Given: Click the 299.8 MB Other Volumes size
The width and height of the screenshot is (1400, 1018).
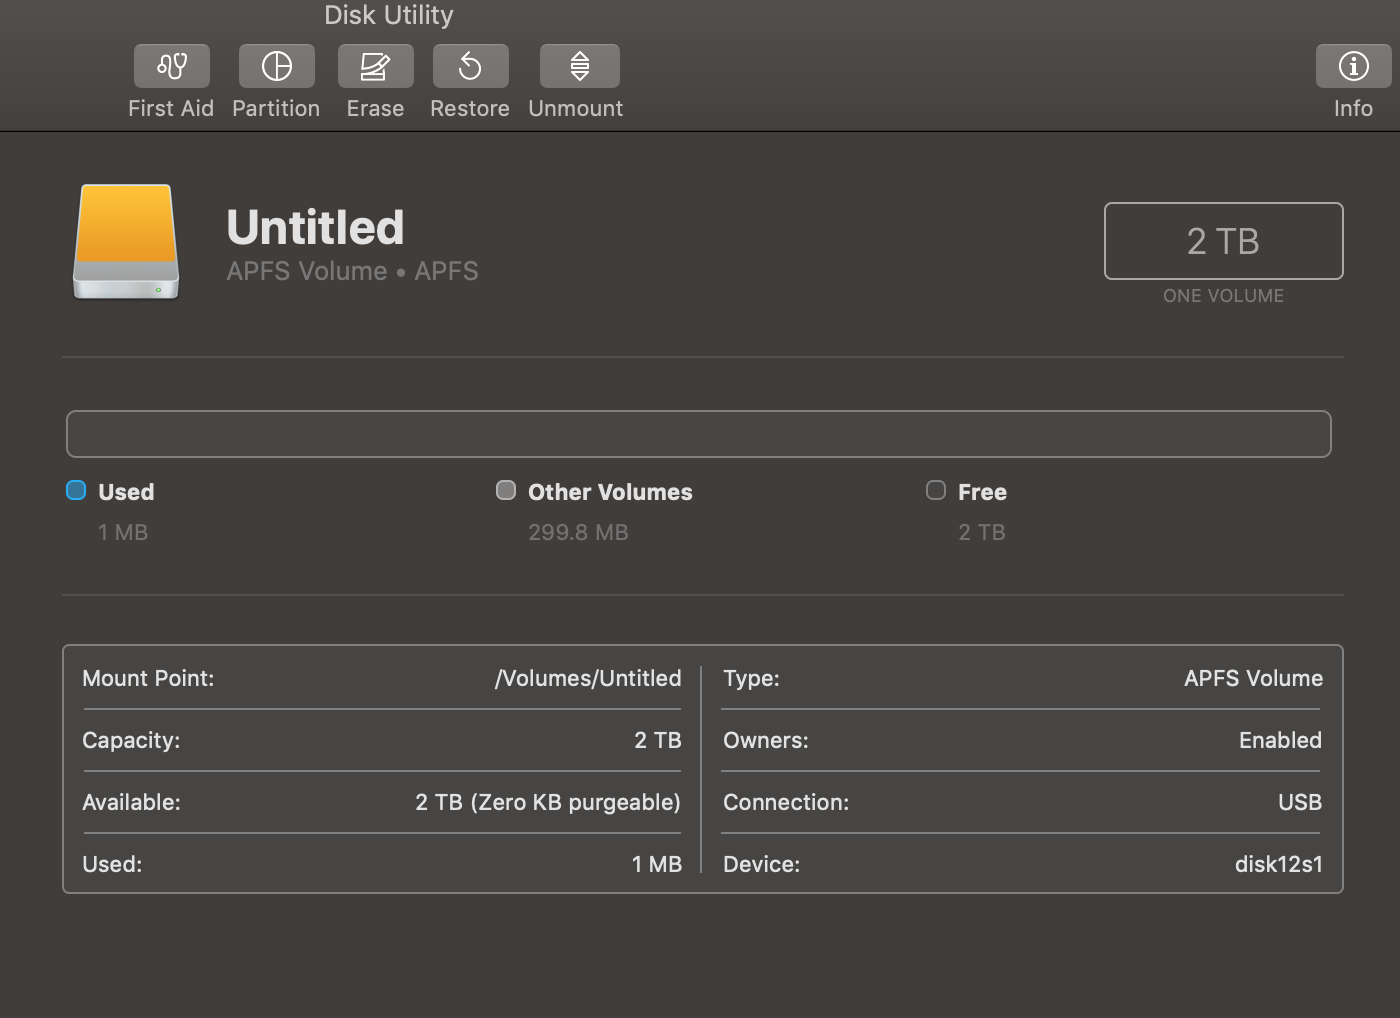Looking at the screenshot, I should coord(578,532).
